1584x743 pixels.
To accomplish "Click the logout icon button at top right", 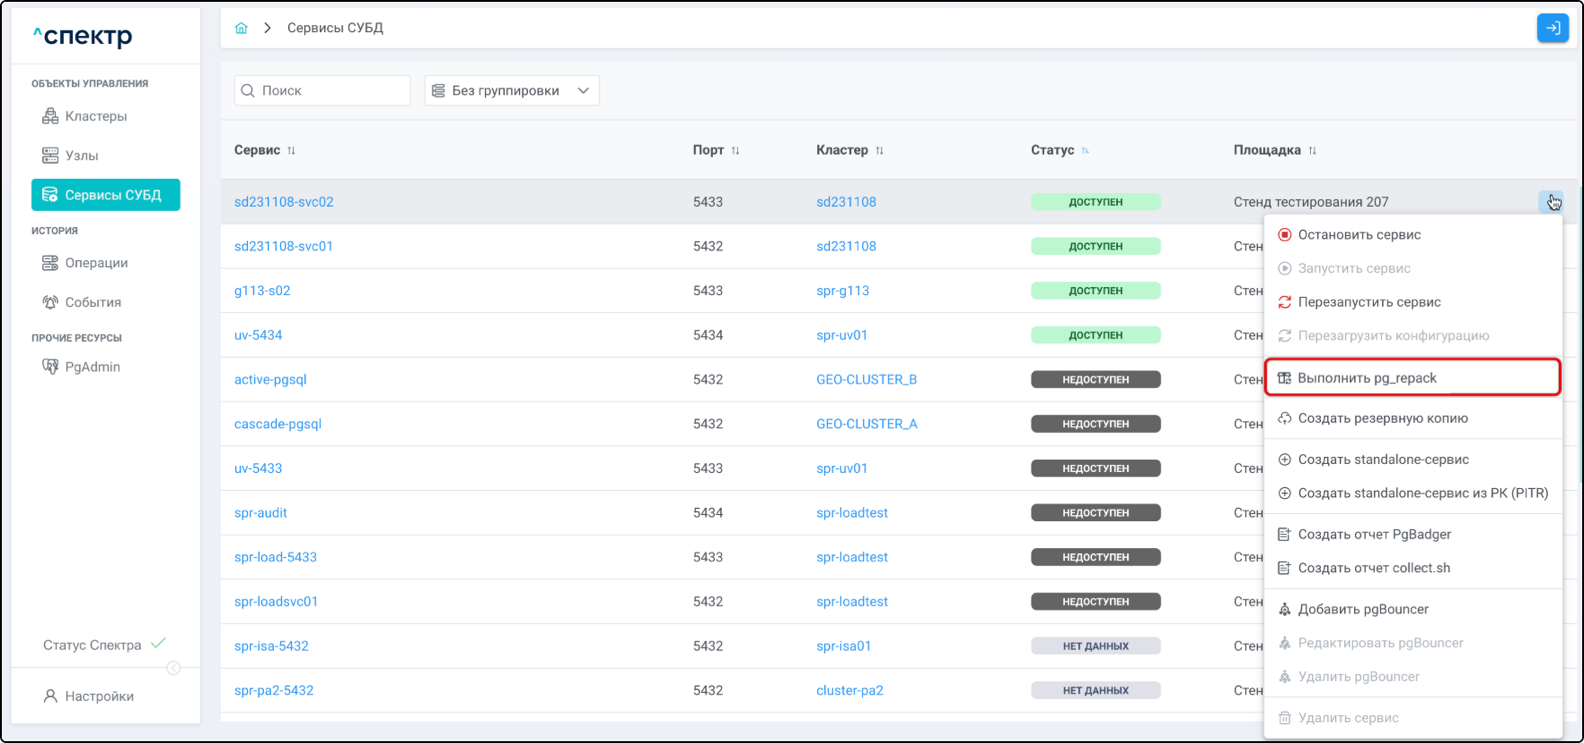I will pyautogui.click(x=1552, y=28).
